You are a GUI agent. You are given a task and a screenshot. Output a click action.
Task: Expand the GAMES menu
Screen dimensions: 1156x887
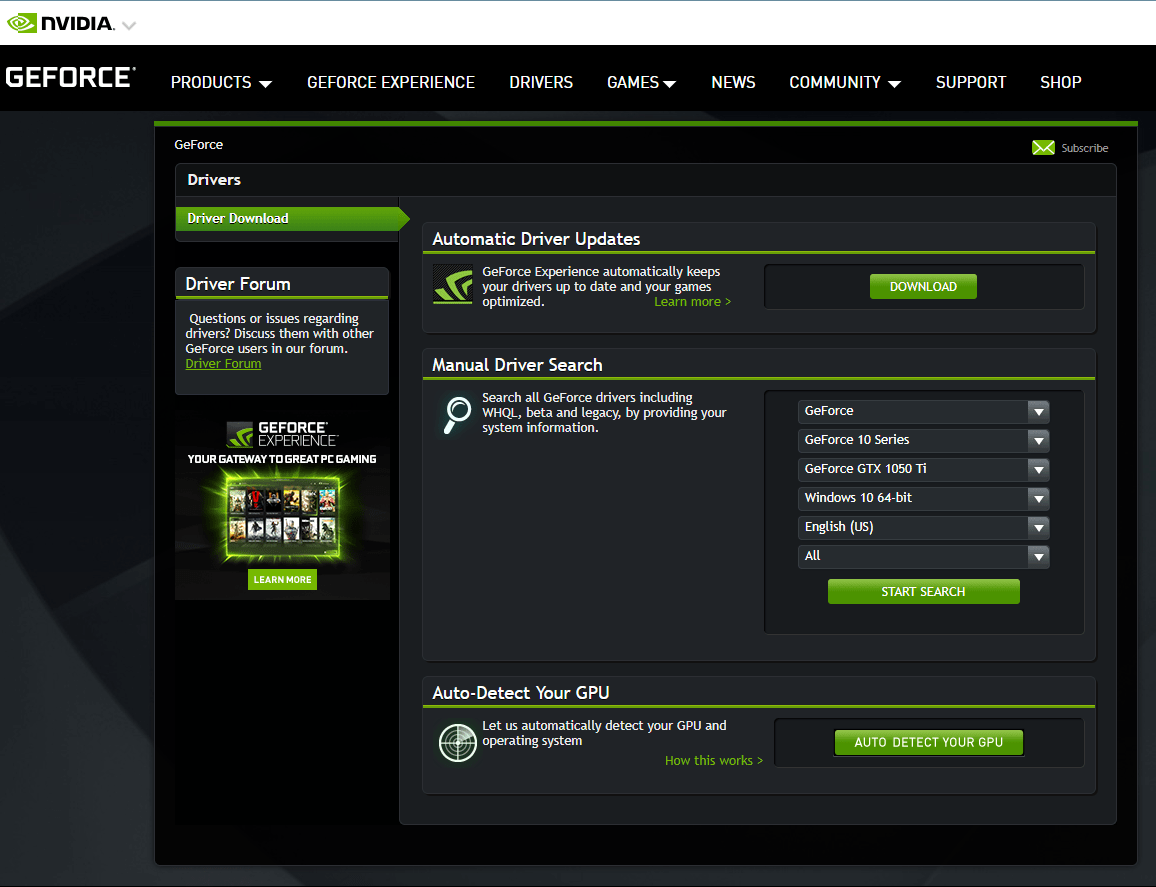pyautogui.click(x=641, y=83)
